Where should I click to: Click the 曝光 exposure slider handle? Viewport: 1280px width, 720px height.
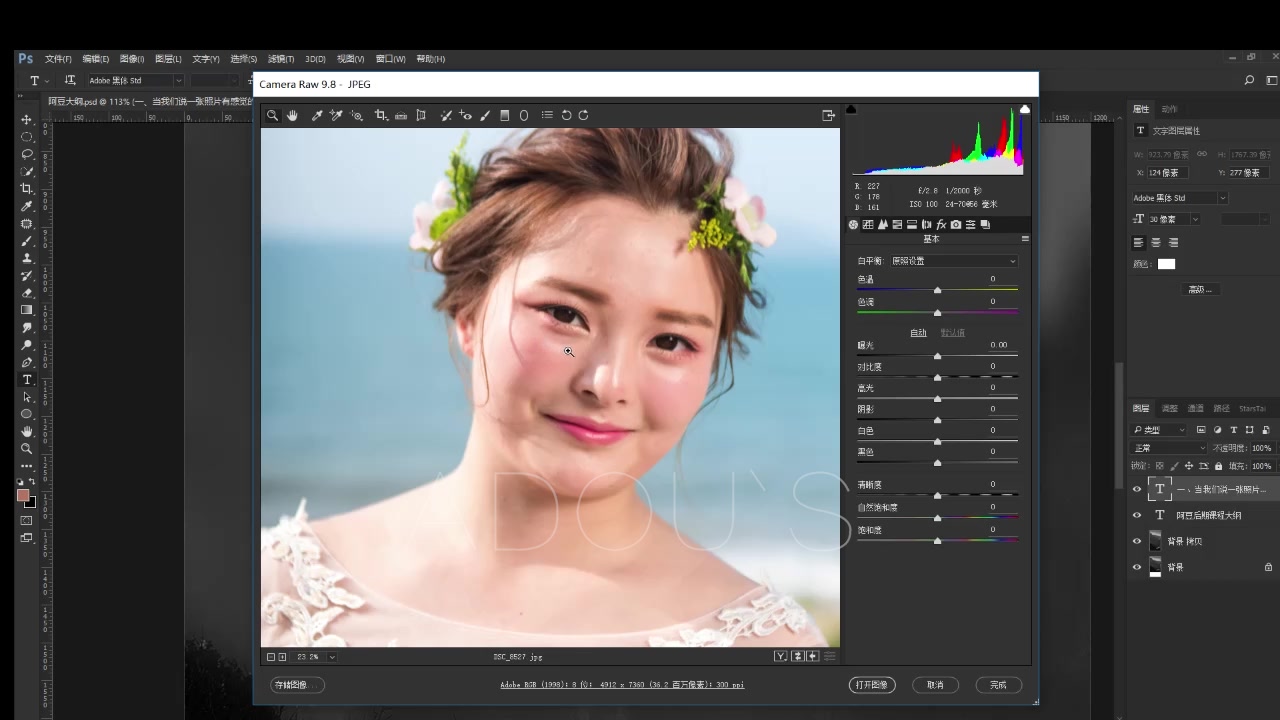pyautogui.click(x=937, y=356)
